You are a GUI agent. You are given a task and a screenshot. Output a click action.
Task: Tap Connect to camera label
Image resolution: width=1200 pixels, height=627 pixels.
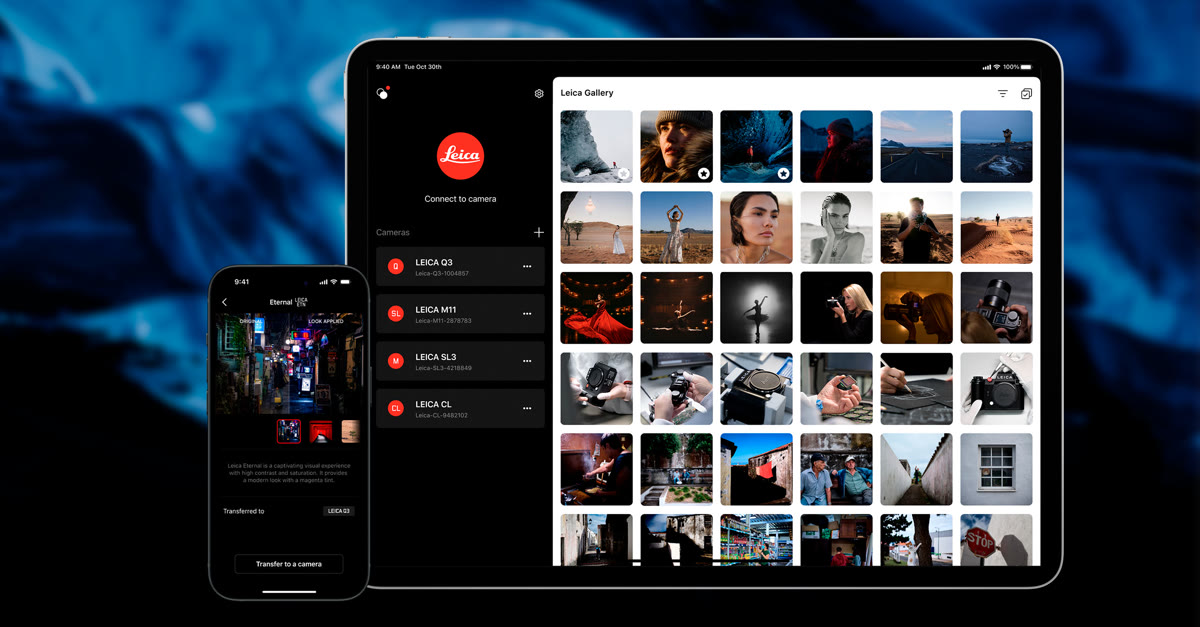click(x=460, y=199)
